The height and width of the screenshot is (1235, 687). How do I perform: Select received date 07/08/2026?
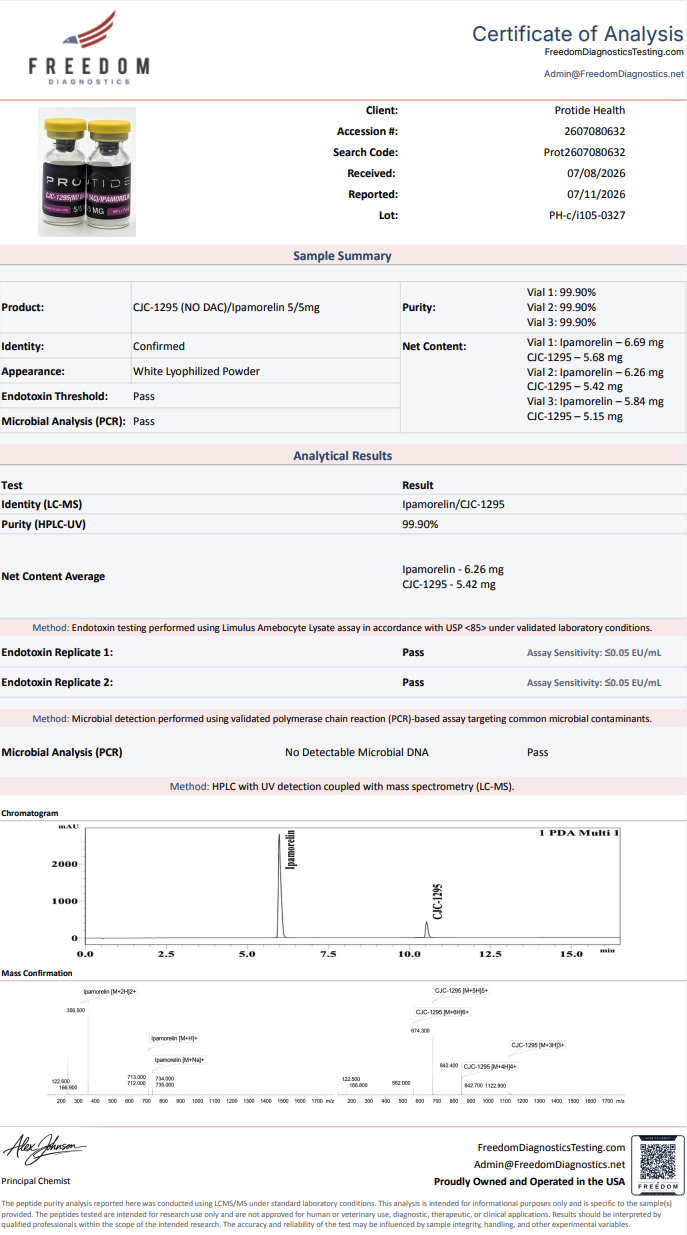click(x=596, y=173)
